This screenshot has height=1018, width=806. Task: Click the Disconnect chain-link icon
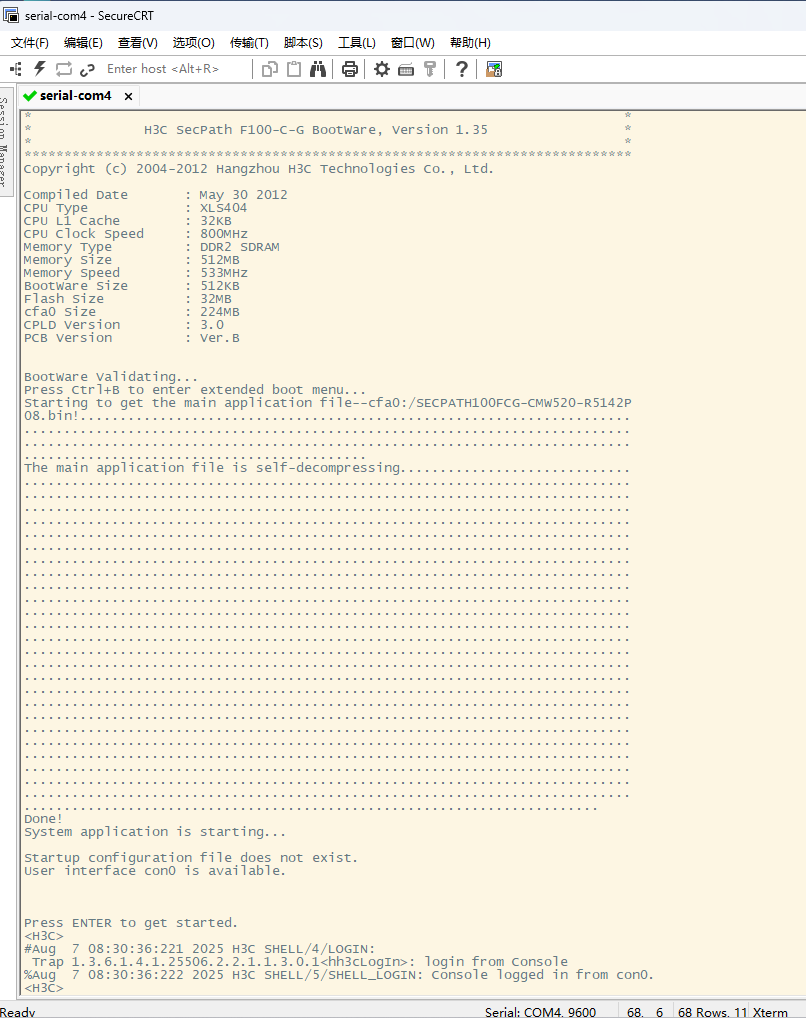click(x=87, y=69)
